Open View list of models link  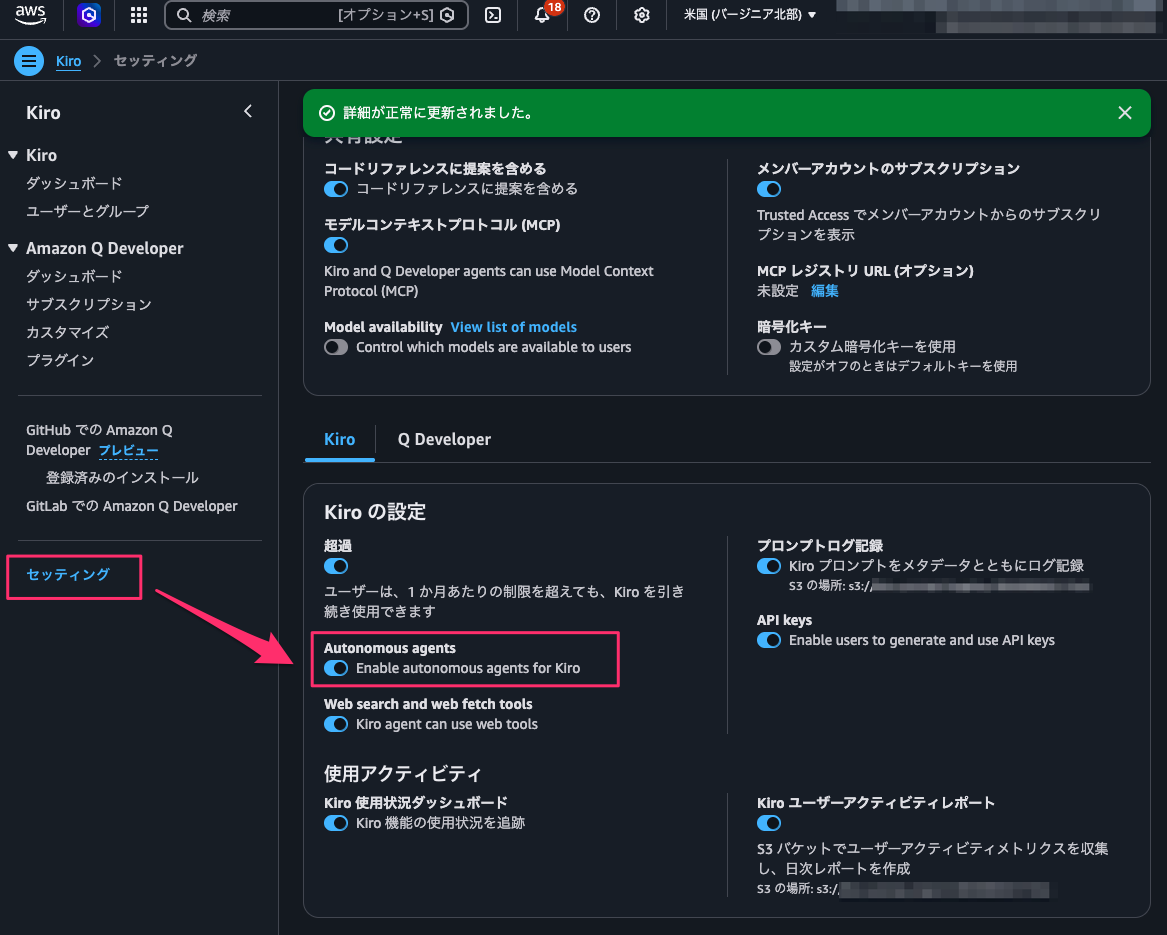[x=514, y=327]
